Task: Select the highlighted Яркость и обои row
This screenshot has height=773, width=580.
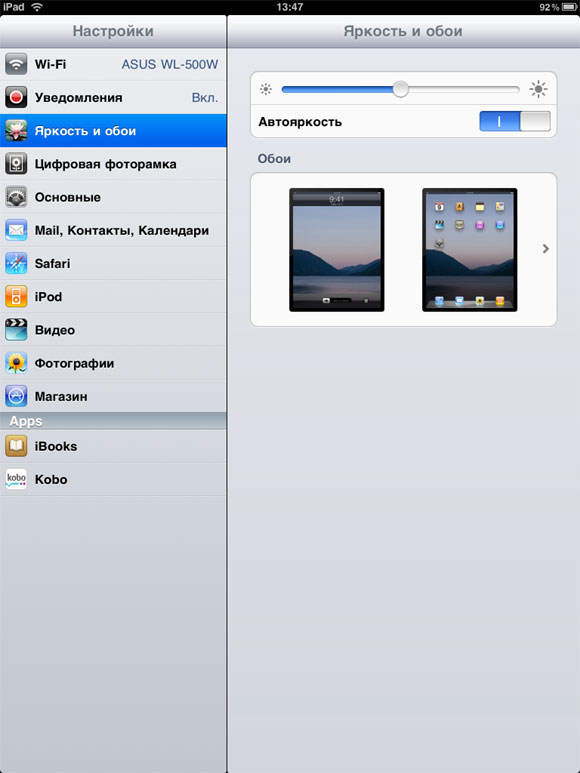Action: pos(113,131)
